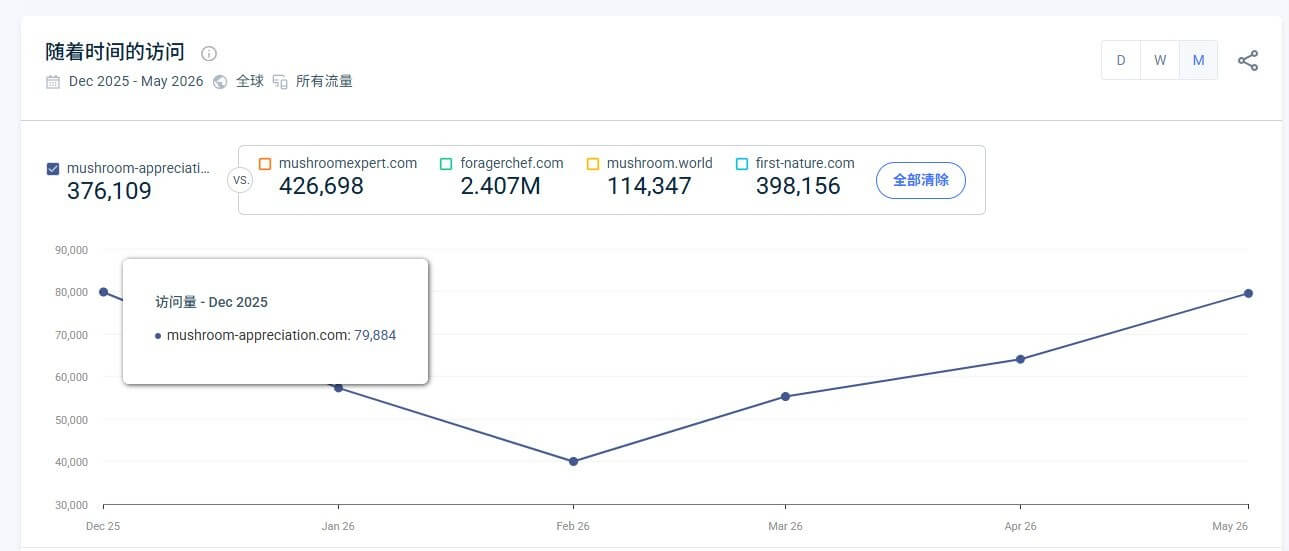Click the calendar icon before Dec 2025 - May 2026
Image resolution: width=1289 pixels, height=551 pixels.
[x=53, y=82]
